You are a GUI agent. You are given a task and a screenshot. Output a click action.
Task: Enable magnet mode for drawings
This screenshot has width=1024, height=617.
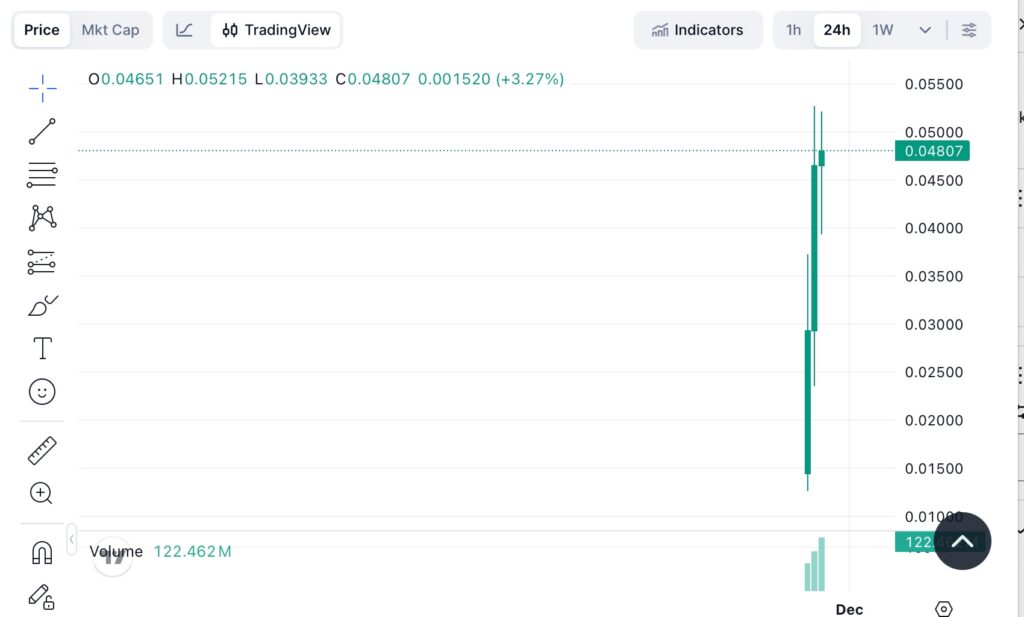(x=41, y=551)
